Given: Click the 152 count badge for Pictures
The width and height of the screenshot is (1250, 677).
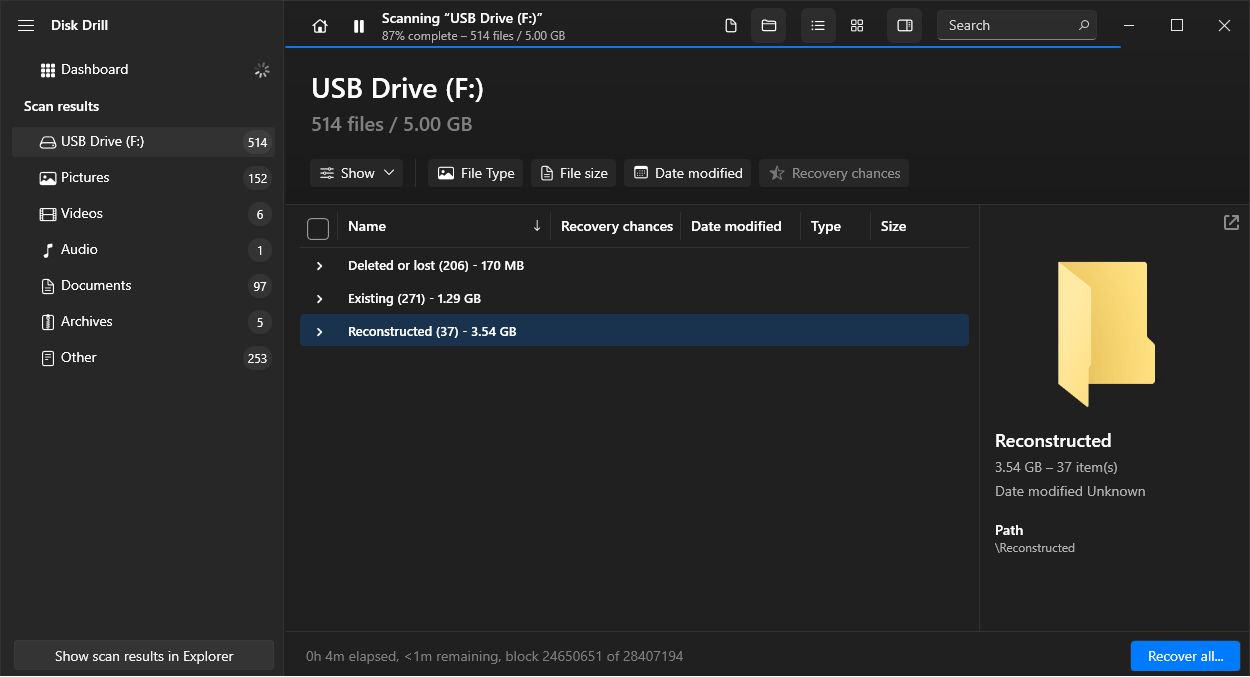Looking at the screenshot, I should [x=258, y=178].
